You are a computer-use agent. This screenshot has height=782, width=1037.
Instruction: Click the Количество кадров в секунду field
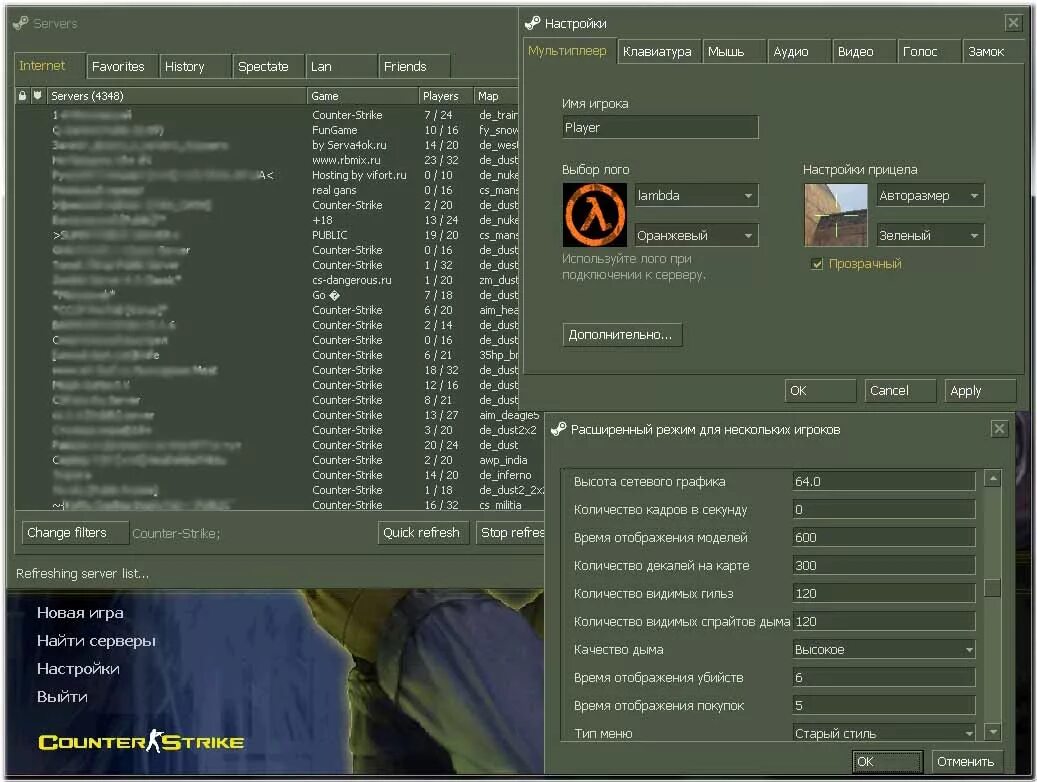[x=884, y=509]
